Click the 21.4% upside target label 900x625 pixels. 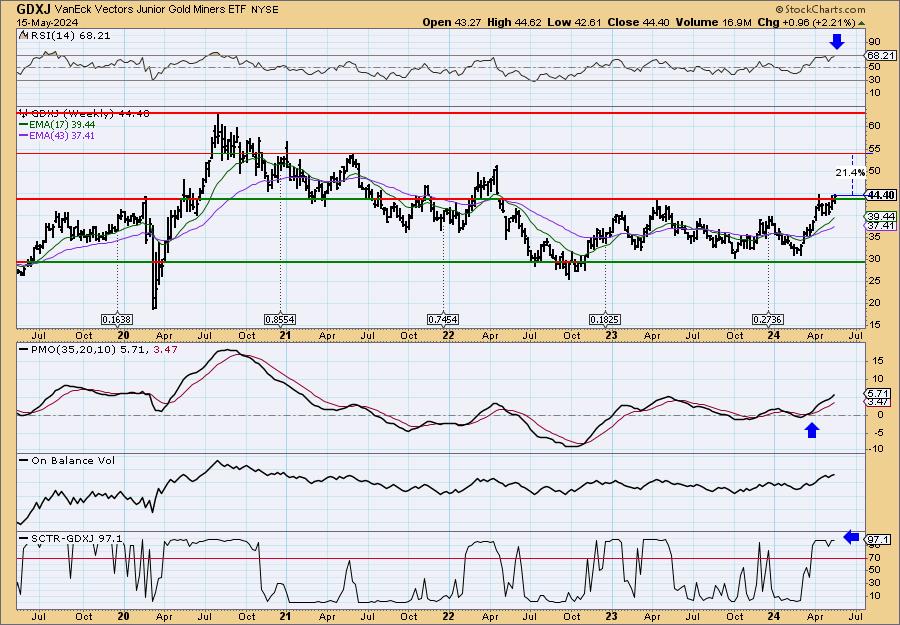click(850, 172)
